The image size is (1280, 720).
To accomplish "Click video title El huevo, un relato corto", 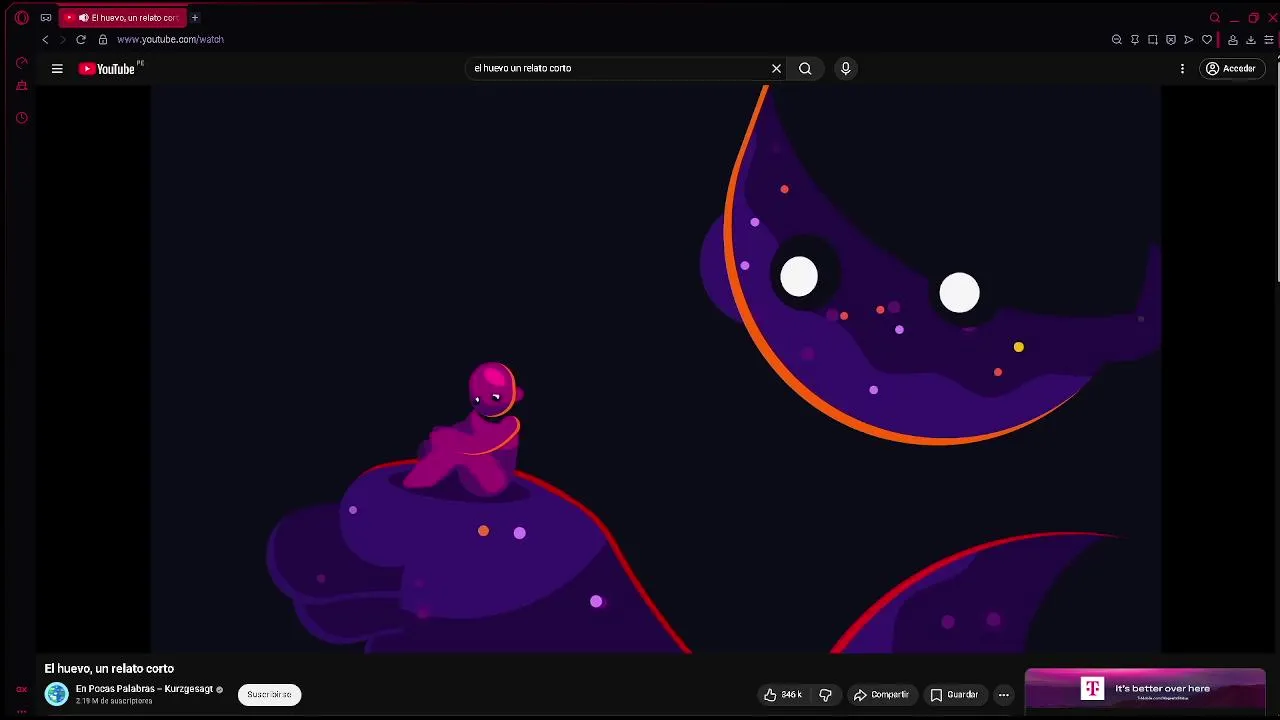I will (109, 669).
